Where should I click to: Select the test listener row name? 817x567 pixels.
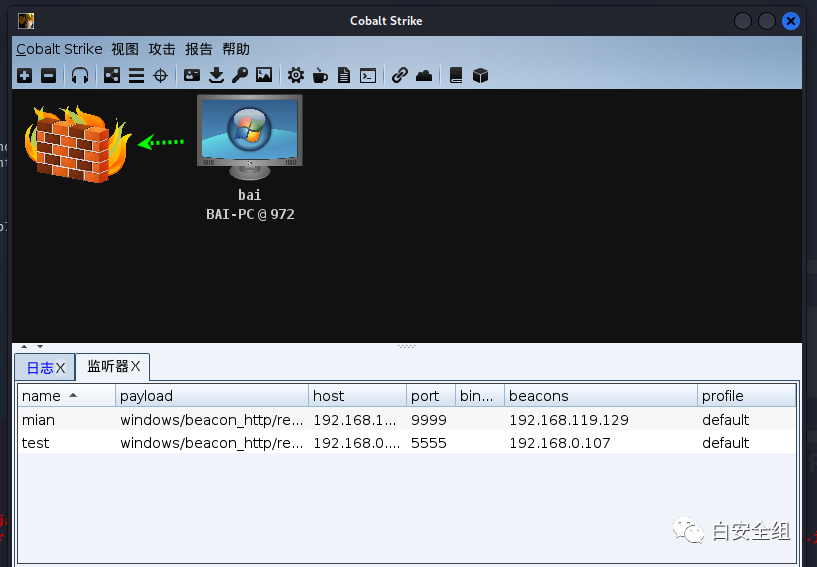tap(35, 443)
